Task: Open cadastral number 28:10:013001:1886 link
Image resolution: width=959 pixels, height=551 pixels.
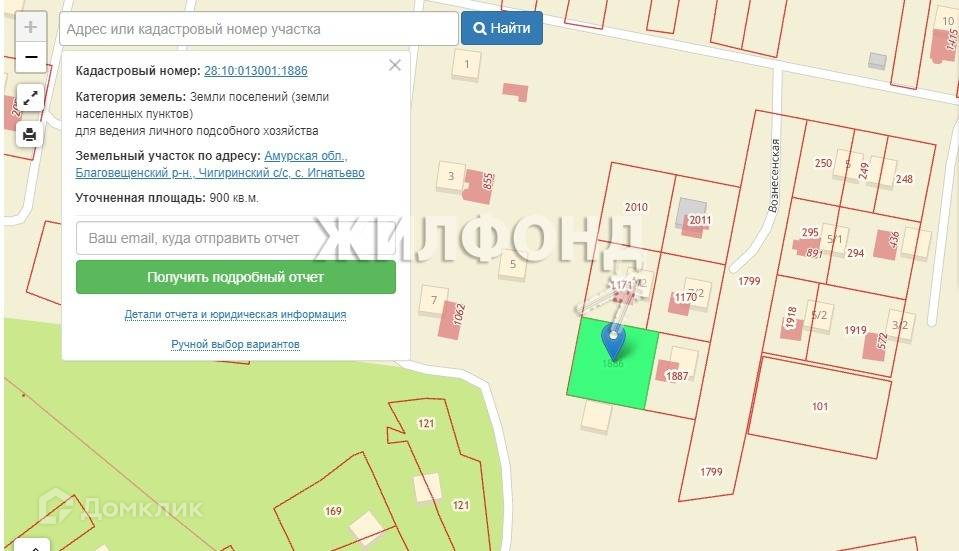Action: pos(256,71)
